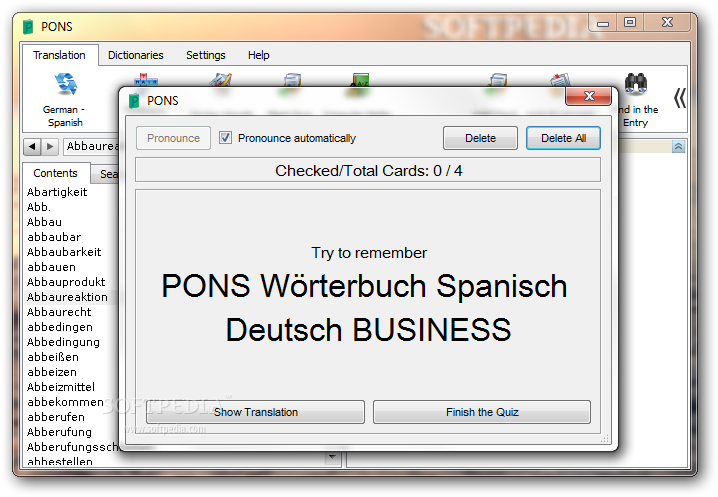
Task: Click Finish the Quiz button
Action: coord(482,412)
